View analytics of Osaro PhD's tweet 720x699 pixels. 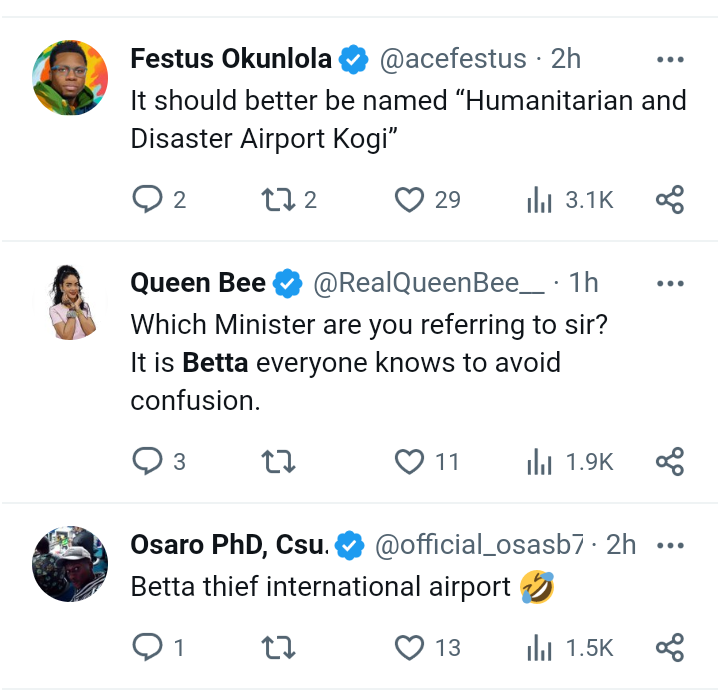tap(540, 648)
